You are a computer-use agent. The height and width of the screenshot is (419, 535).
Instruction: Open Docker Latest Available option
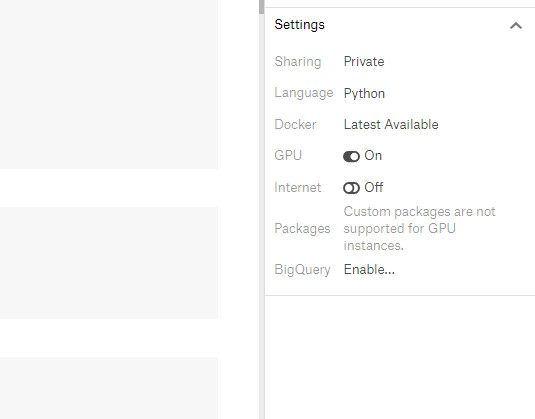pyautogui.click(x=391, y=125)
